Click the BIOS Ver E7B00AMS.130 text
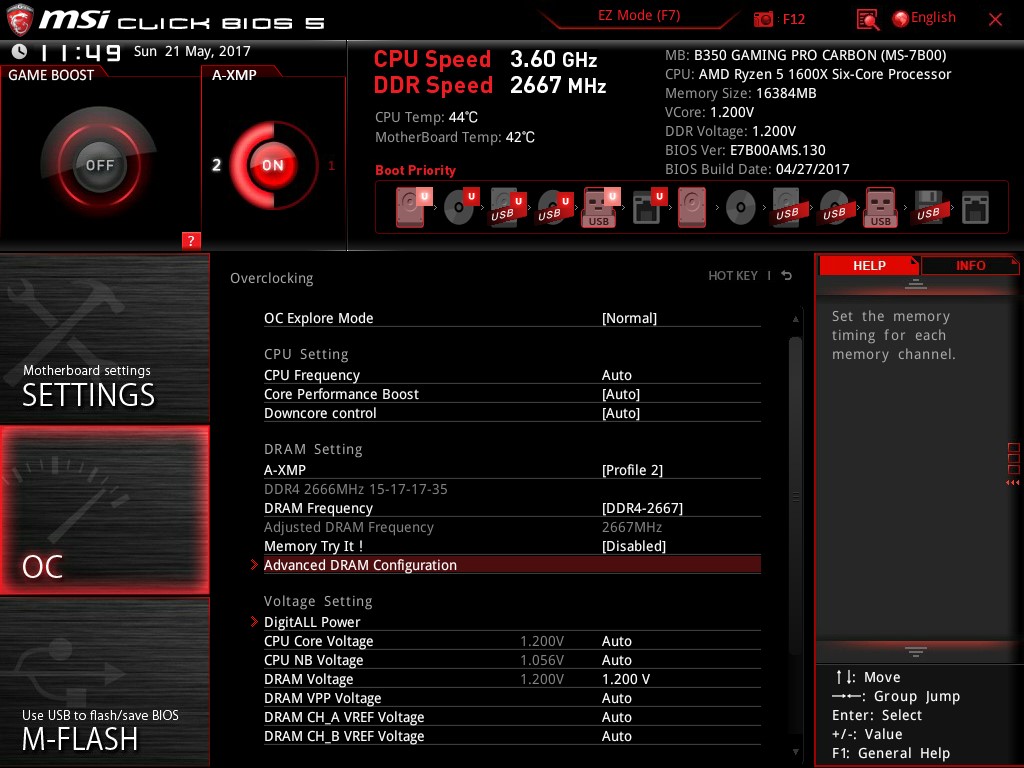Screen dimensions: 1024x768 tap(745, 150)
